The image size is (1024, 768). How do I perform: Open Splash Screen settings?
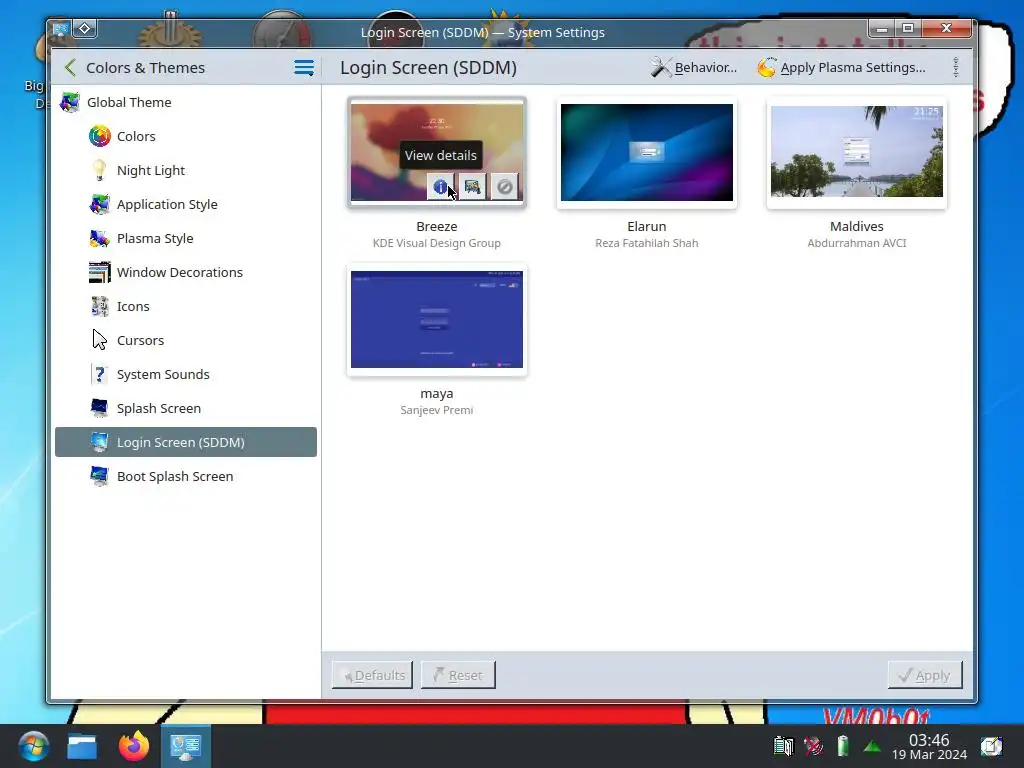pyautogui.click(x=186, y=408)
